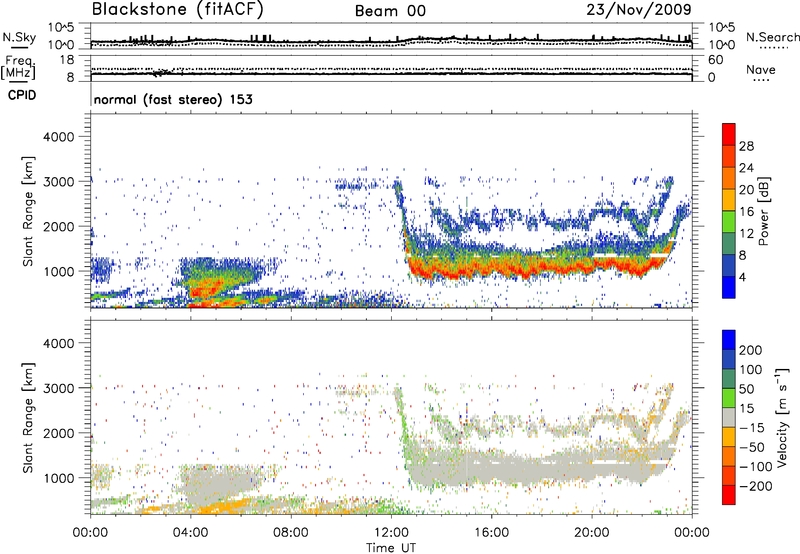
Task: Click the 'N.Sky' legend label
Action: (19, 37)
